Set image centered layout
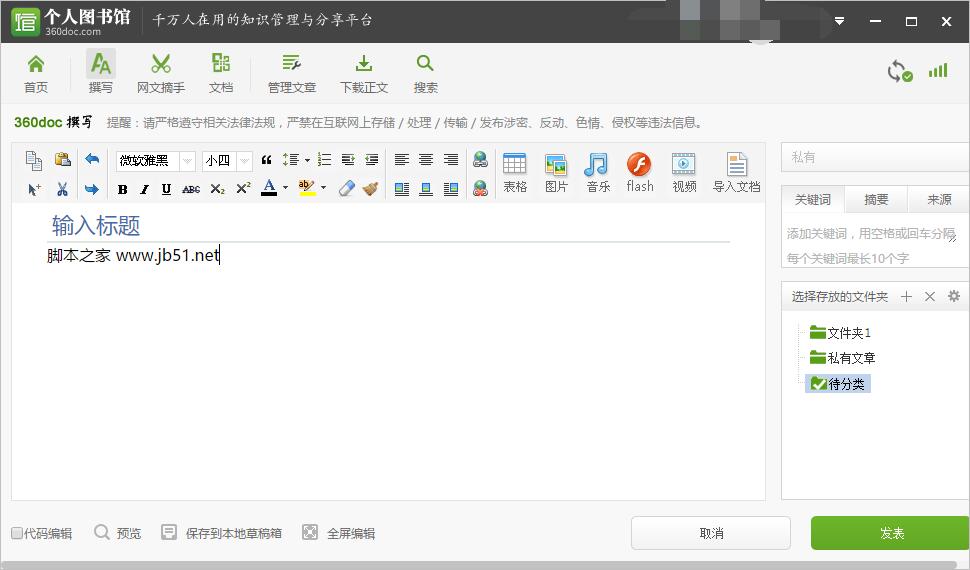This screenshot has height=570, width=970. [x=426, y=189]
